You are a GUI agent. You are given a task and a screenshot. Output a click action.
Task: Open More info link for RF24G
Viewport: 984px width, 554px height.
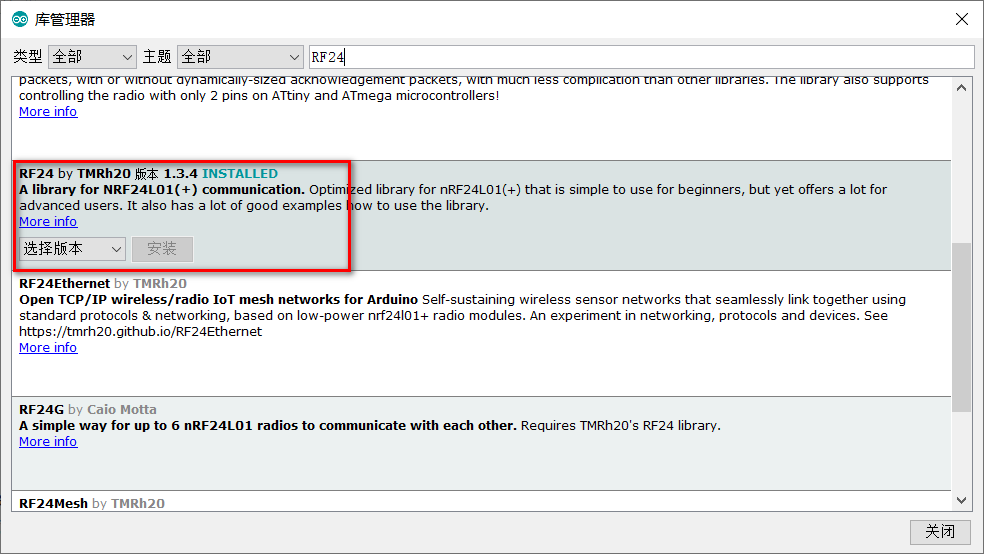pyautogui.click(x=48, y=442)
